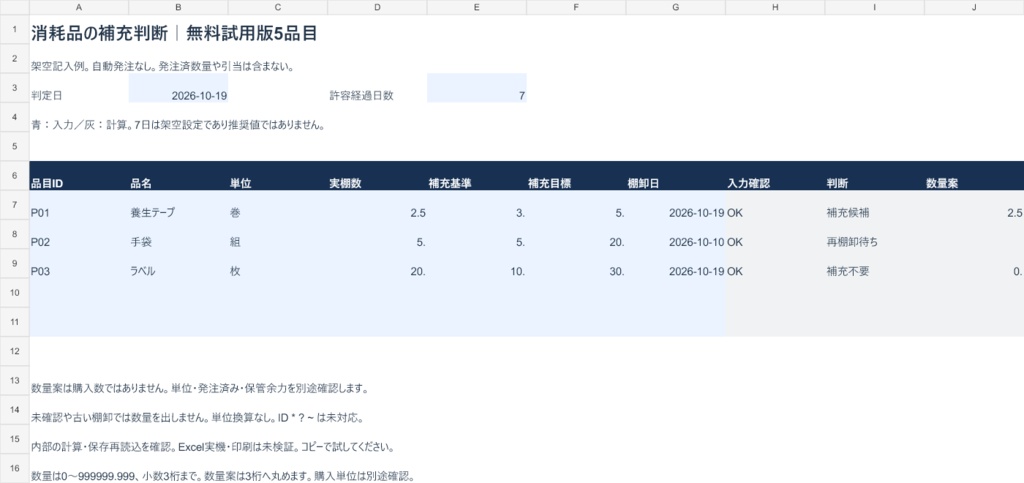The image size is (1024, 483).
Task: Click the 許容経過日数 label
Action: pyautogui.click(x=361, y=95)
